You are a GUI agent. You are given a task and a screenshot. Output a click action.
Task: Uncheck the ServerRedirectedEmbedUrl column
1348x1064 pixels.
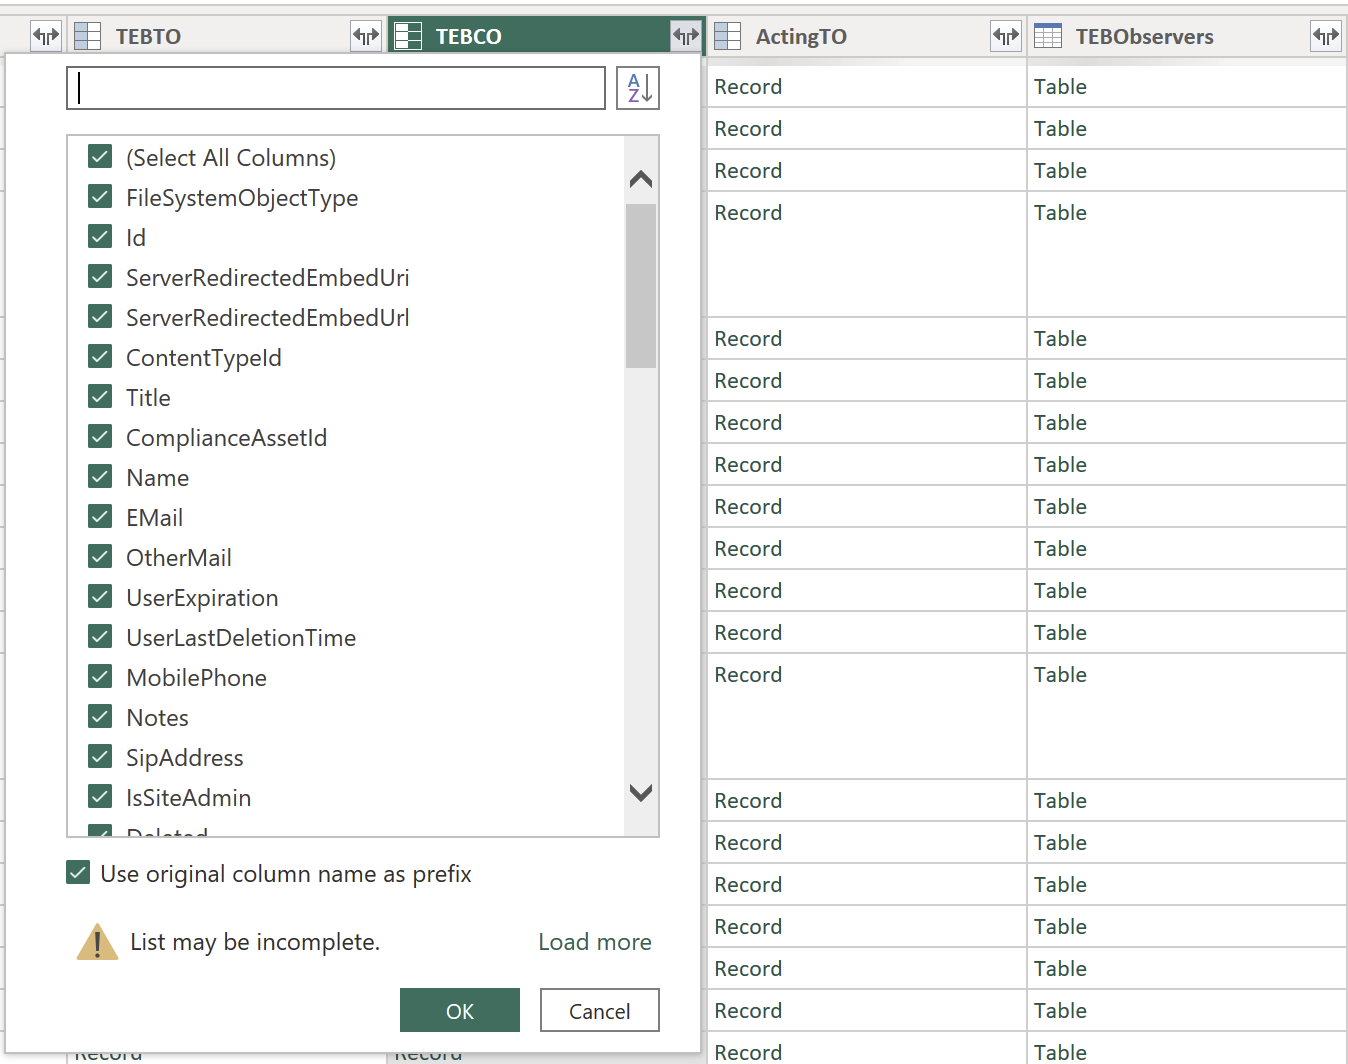point(100,317)
